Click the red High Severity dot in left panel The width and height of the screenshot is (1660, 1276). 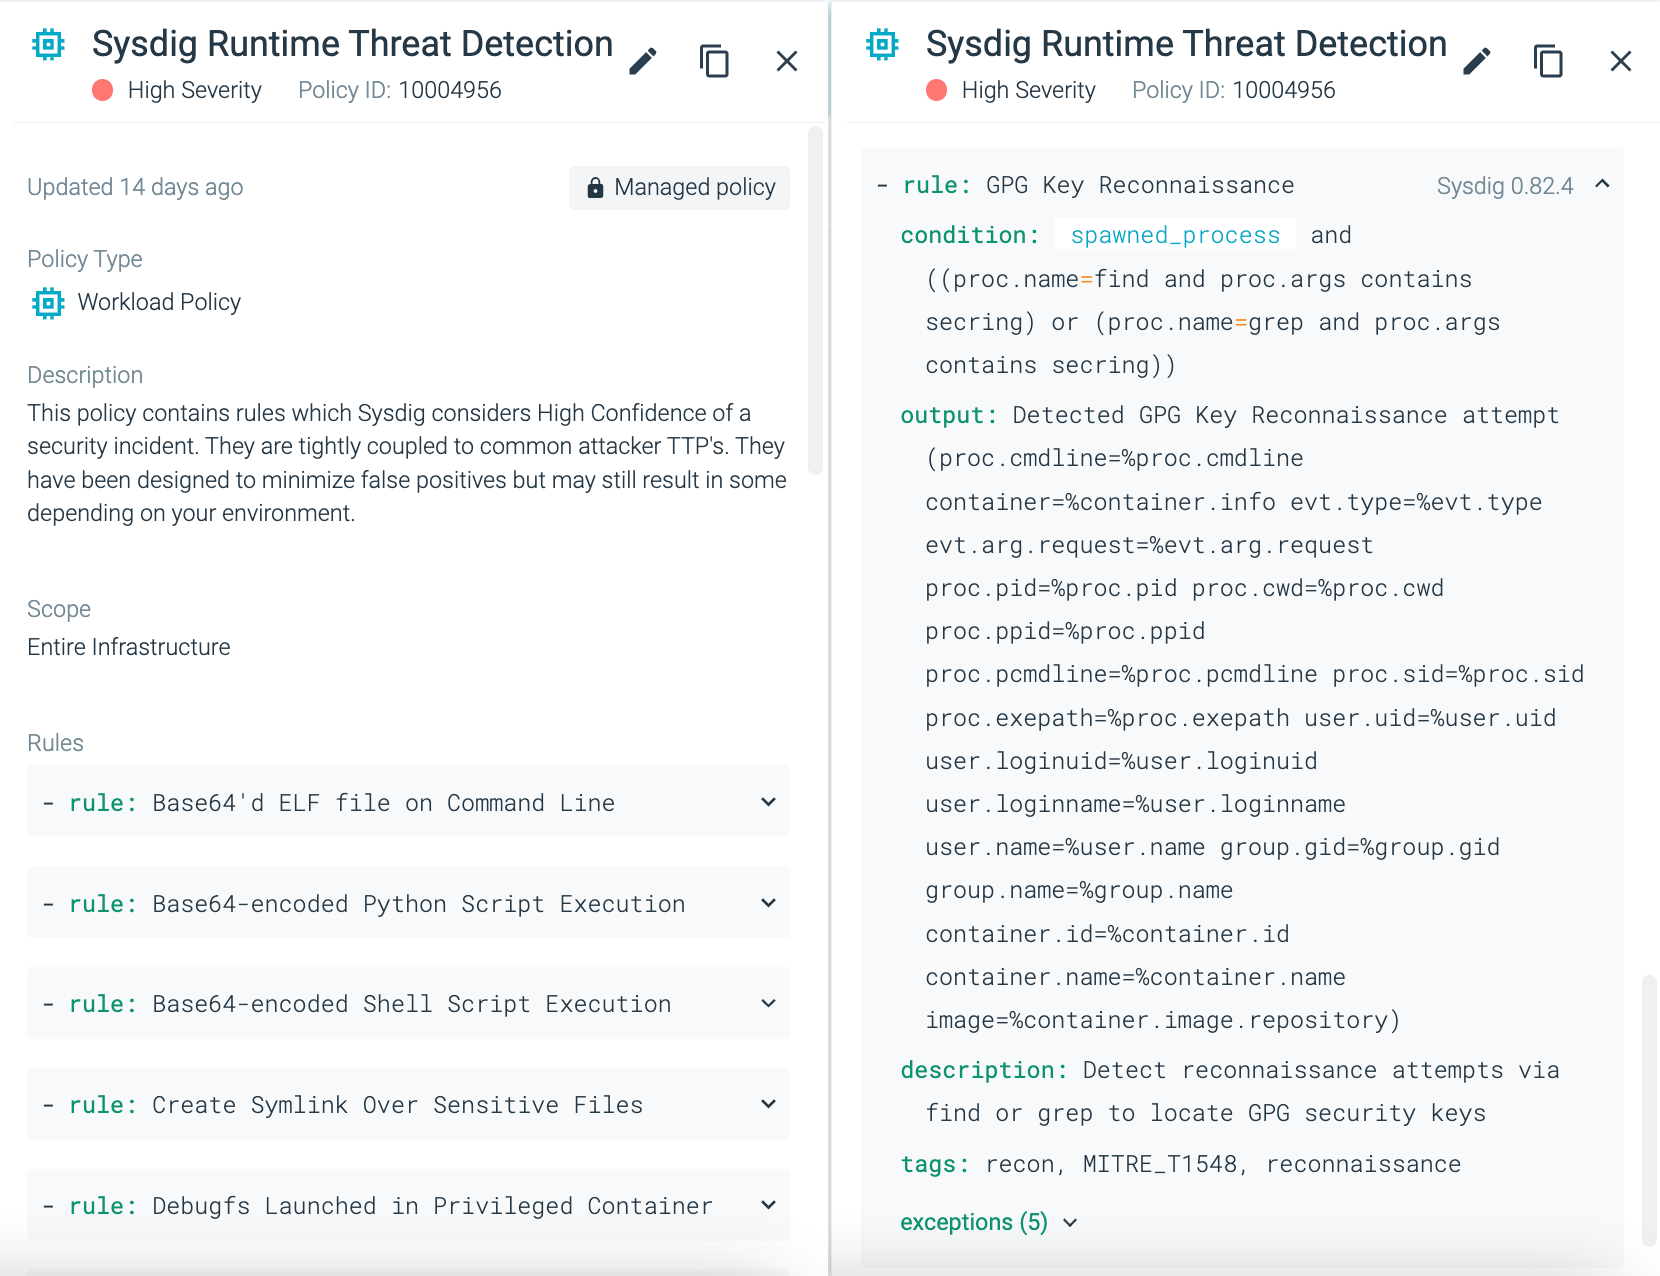[102, 91]
